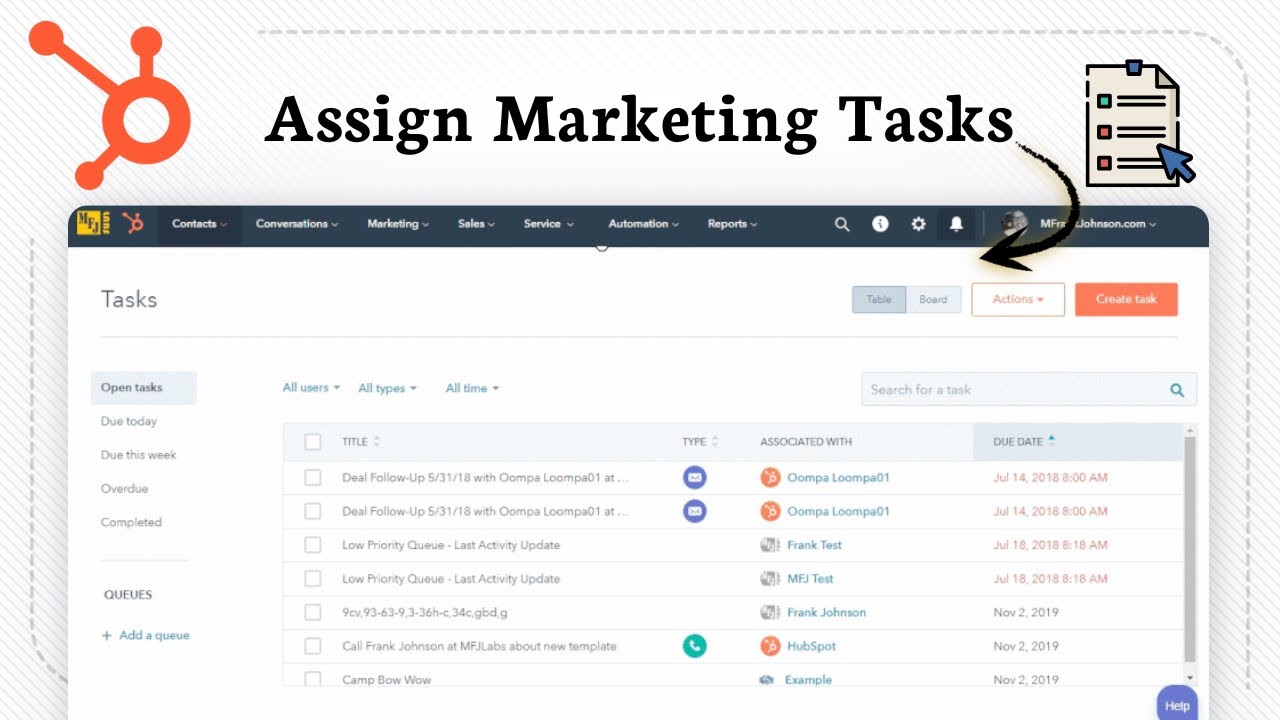This screenshot has height=720, width=1280.
Task: Switch to Table view toggle
Action: coord(879,299)
